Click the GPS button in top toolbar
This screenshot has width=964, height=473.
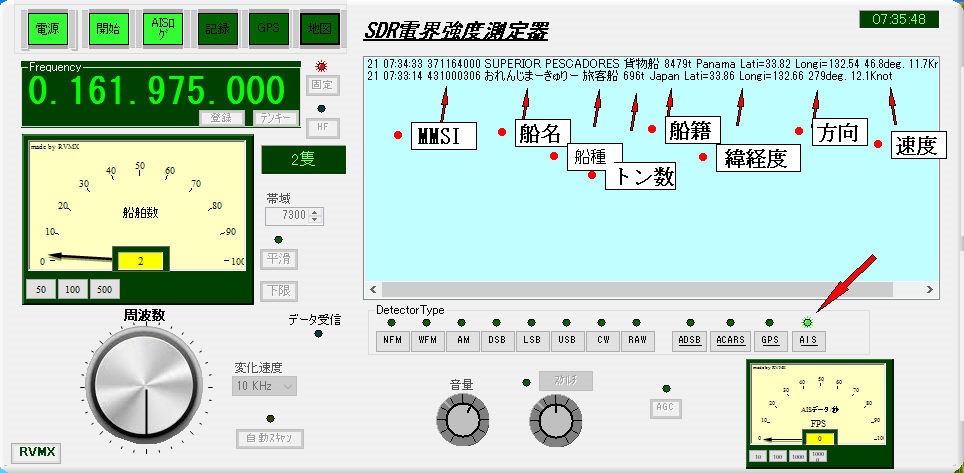pos(267,29)
